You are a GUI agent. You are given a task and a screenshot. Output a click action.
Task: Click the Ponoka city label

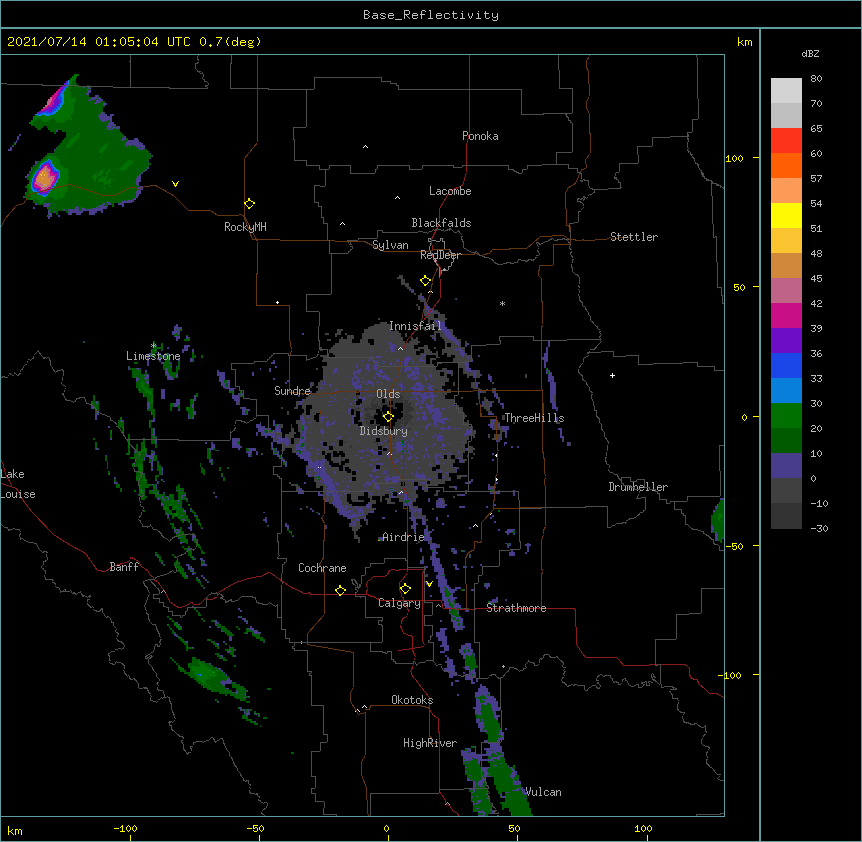[x=480, y=136]
